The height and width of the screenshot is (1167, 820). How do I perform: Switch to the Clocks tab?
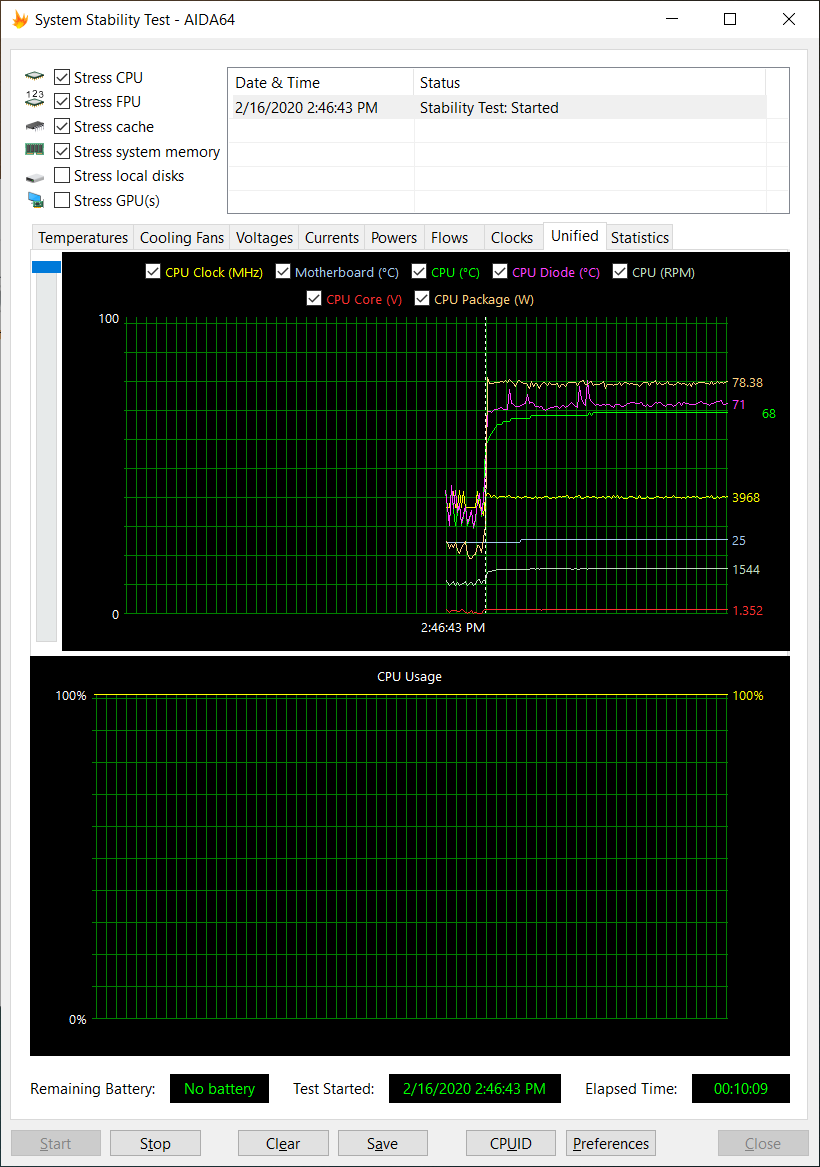click(x=512, y=237)
